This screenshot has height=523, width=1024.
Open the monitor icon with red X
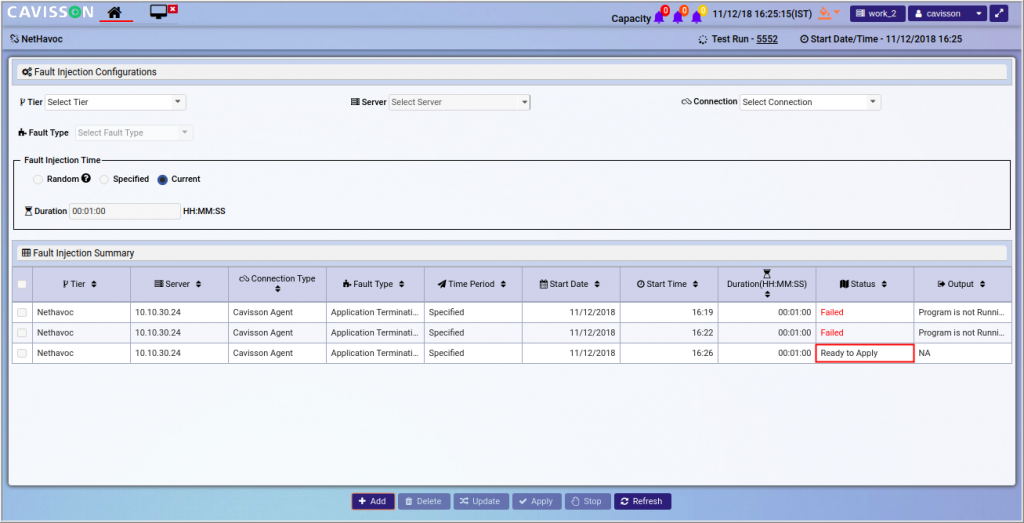pyautogui.click(x=163, y=11)
